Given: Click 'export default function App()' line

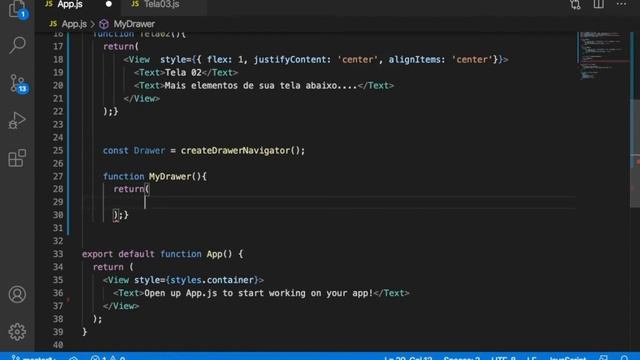Looking at the screenshot, I should 162,254.
